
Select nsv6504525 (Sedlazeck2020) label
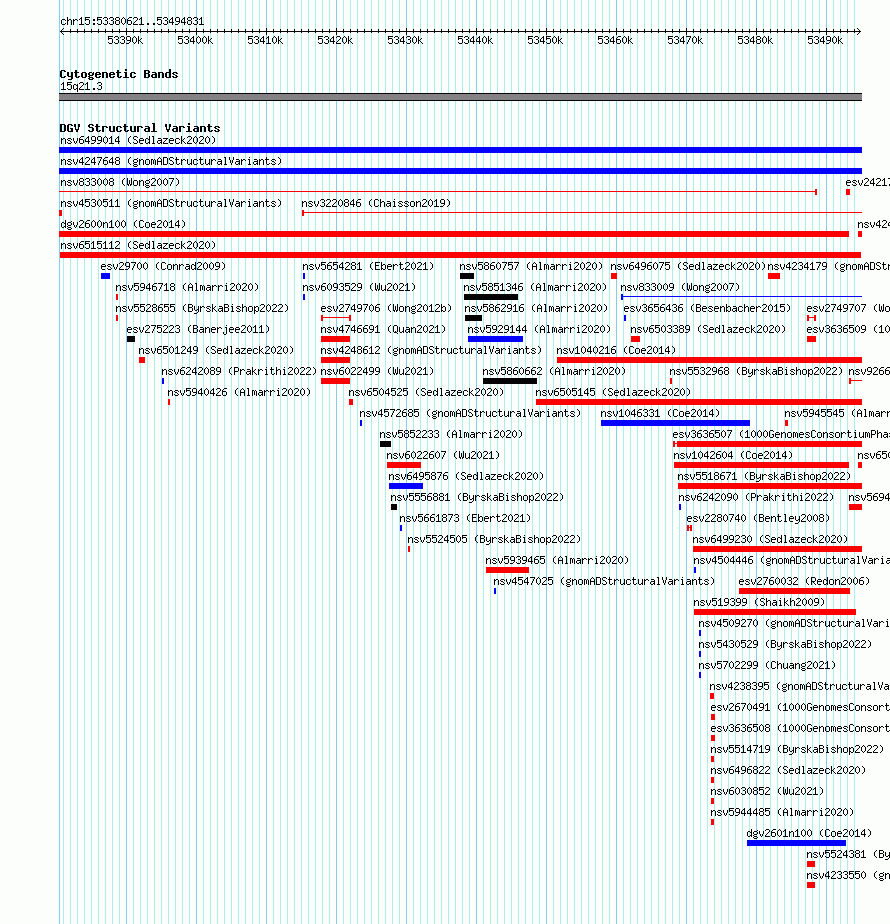click(x=426, y=392)
